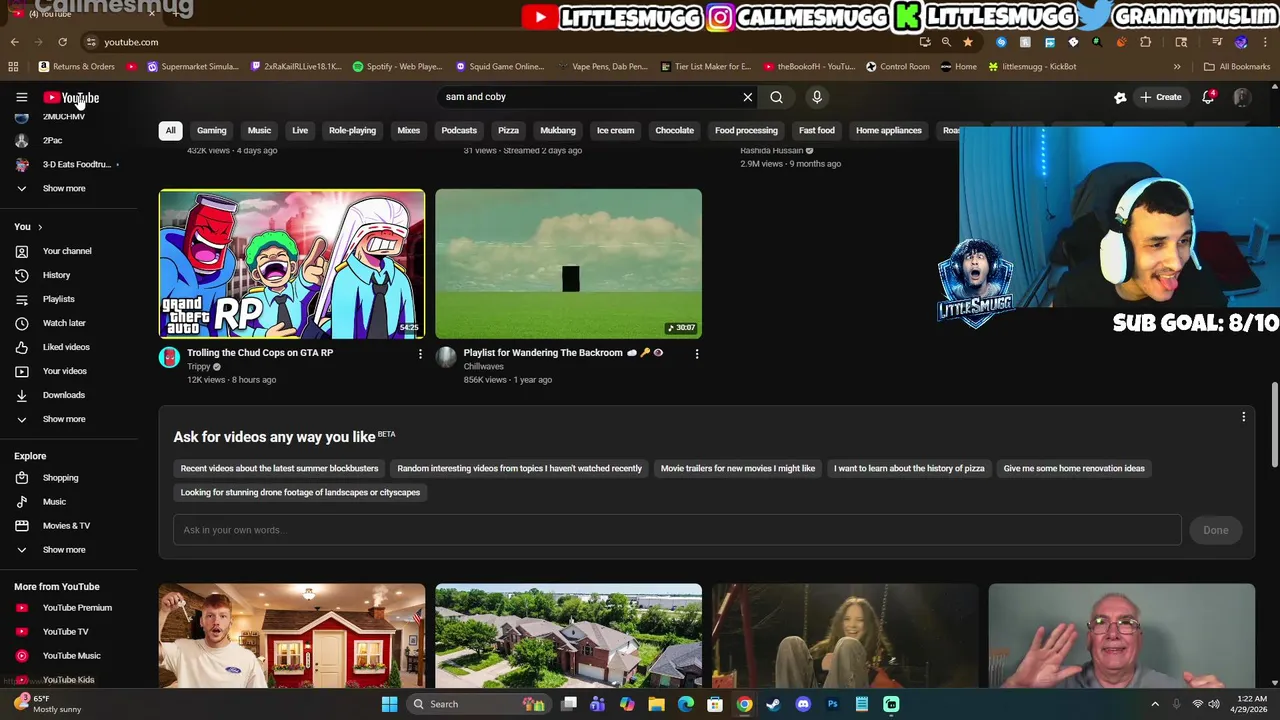Screen dimensions: 1280x720
Task: Open options for Wandering The Backroom video
Action: 697,354
